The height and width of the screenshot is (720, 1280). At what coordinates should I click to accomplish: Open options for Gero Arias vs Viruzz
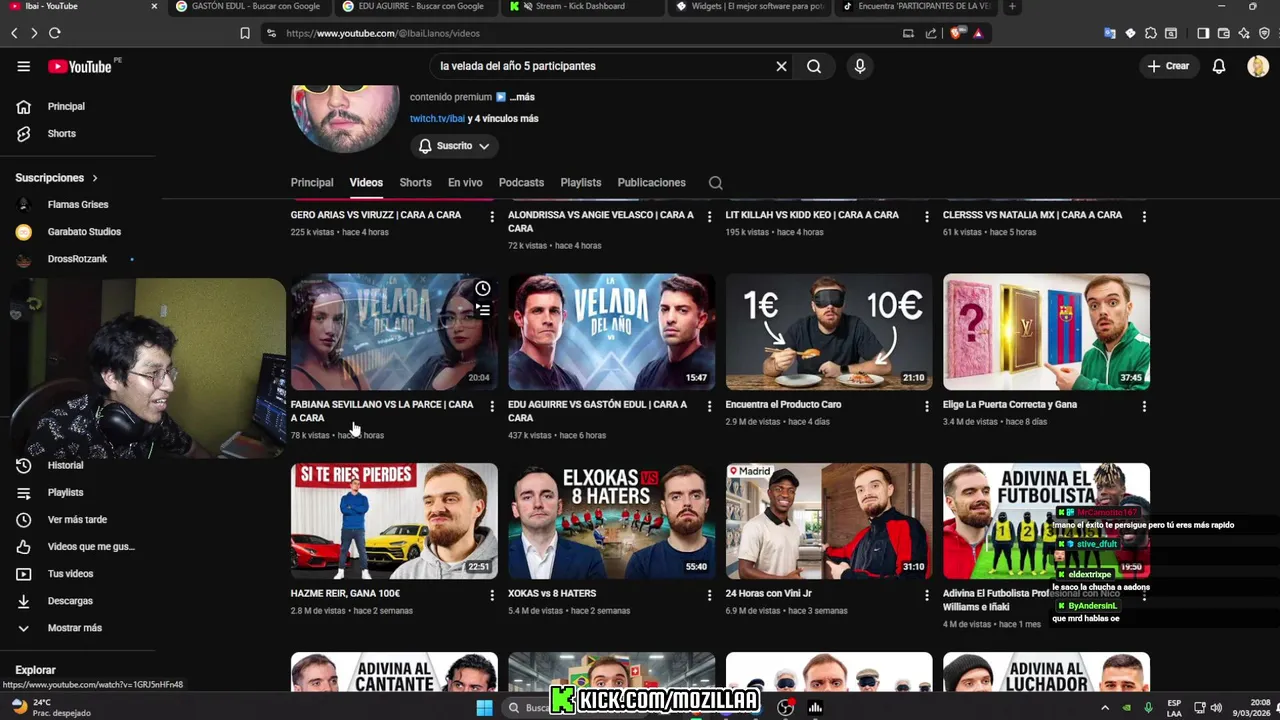(x=491, y=216)
